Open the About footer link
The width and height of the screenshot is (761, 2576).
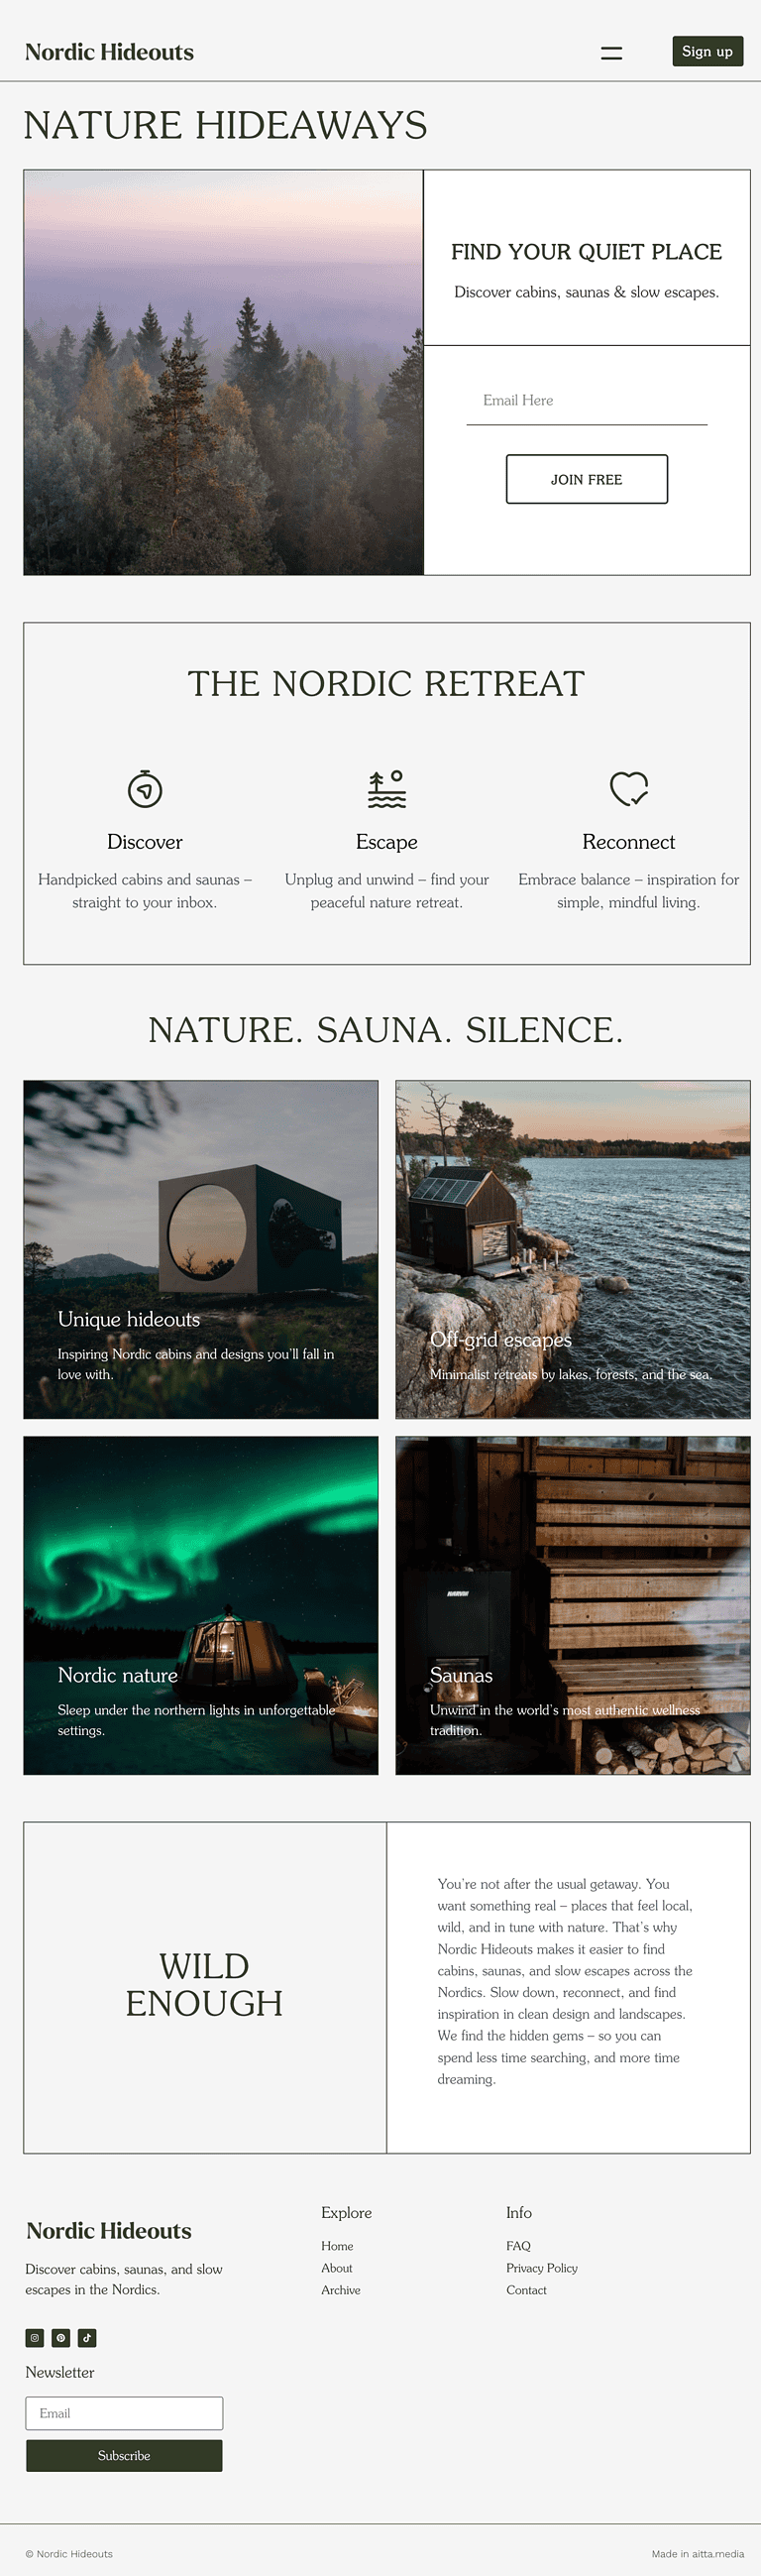(337, 2267)
